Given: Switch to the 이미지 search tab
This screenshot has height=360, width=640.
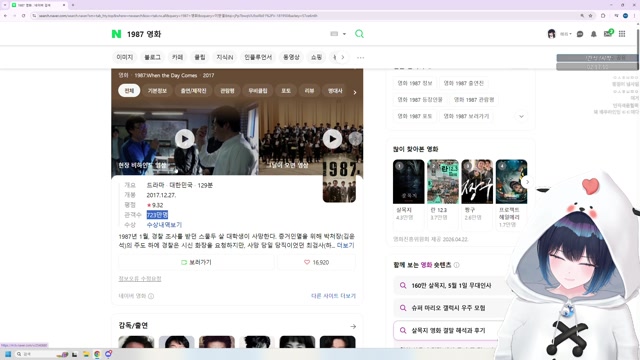Looking at the screenshot, I should click(x=124, y=57).
